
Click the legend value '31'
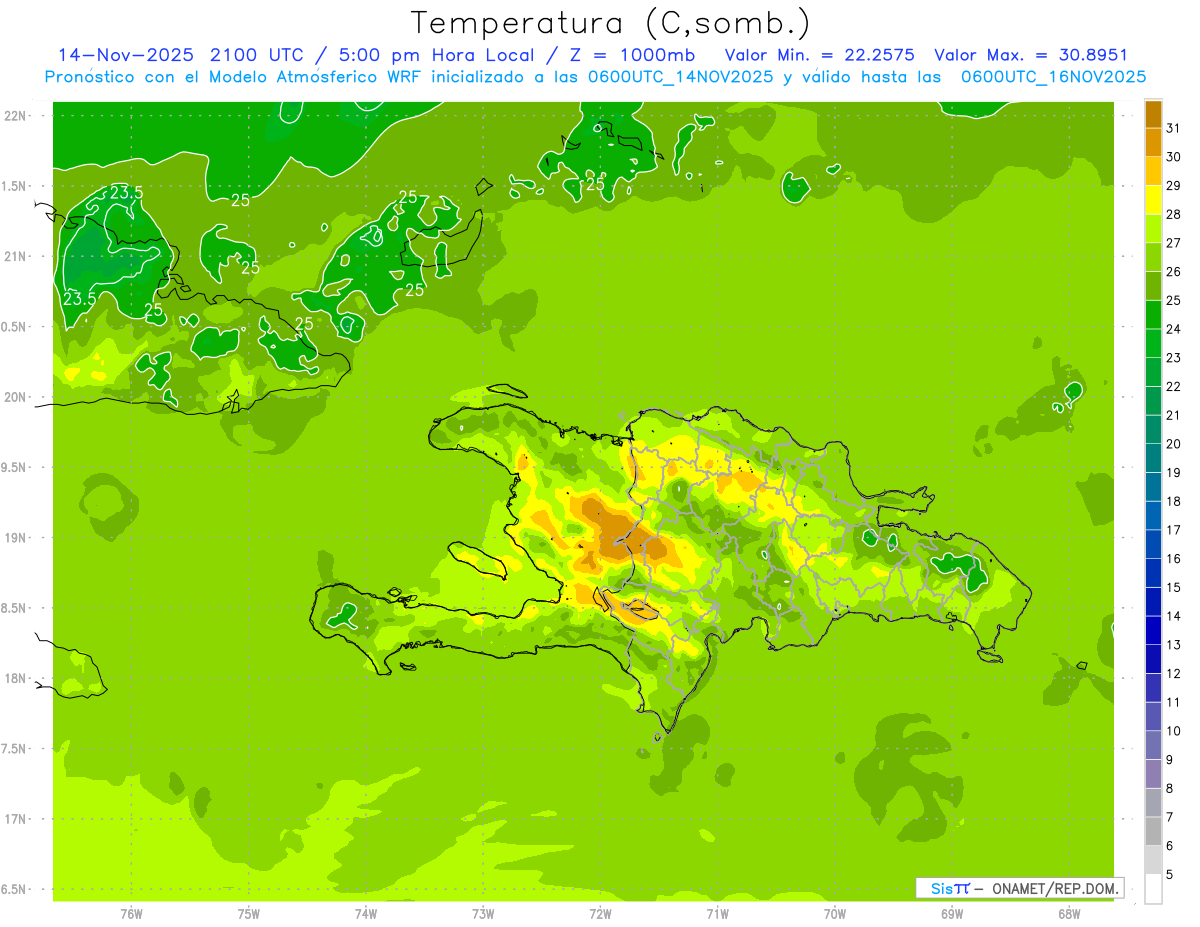[1174, 128]
